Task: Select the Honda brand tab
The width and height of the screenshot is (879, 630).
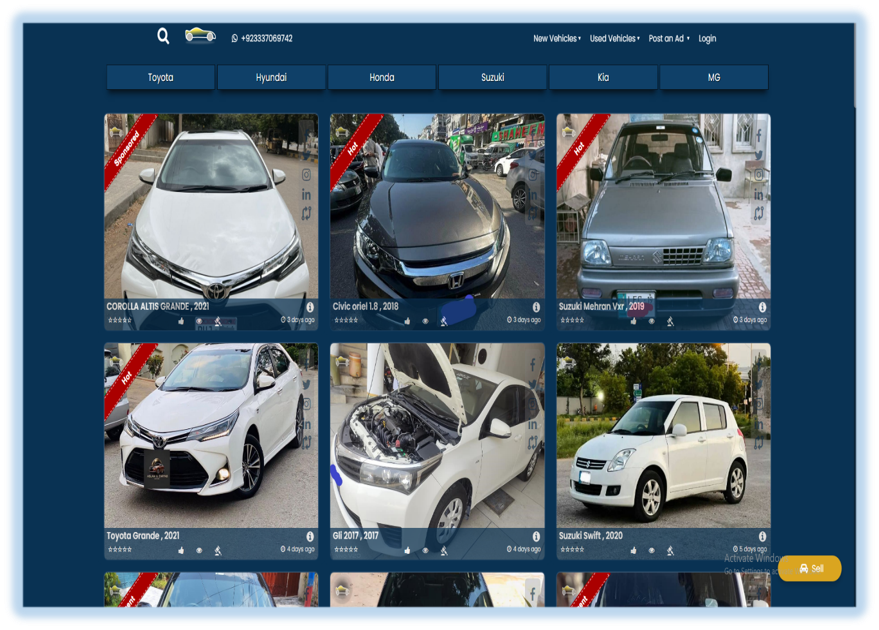Action: click(382, 77)
